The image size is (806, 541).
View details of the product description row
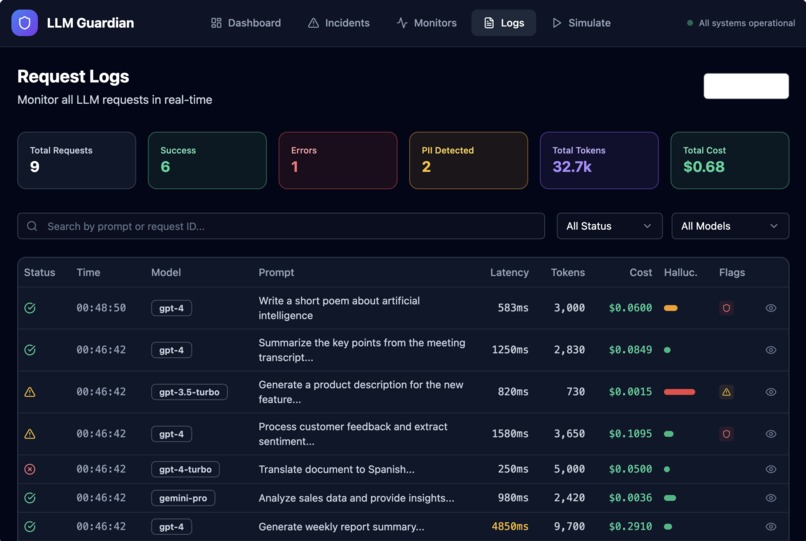[771, 392]
